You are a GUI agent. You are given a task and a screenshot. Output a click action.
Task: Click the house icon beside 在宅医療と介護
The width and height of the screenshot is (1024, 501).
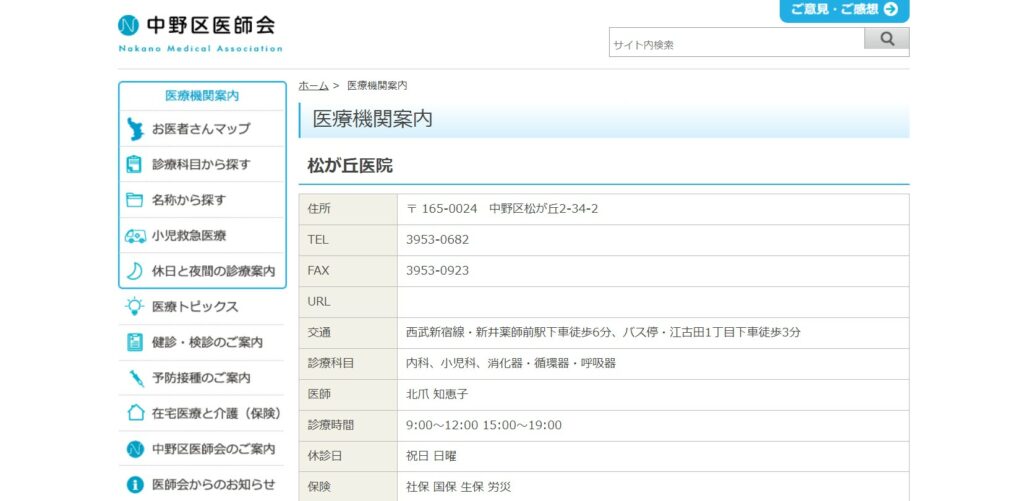tap(135, 413)
